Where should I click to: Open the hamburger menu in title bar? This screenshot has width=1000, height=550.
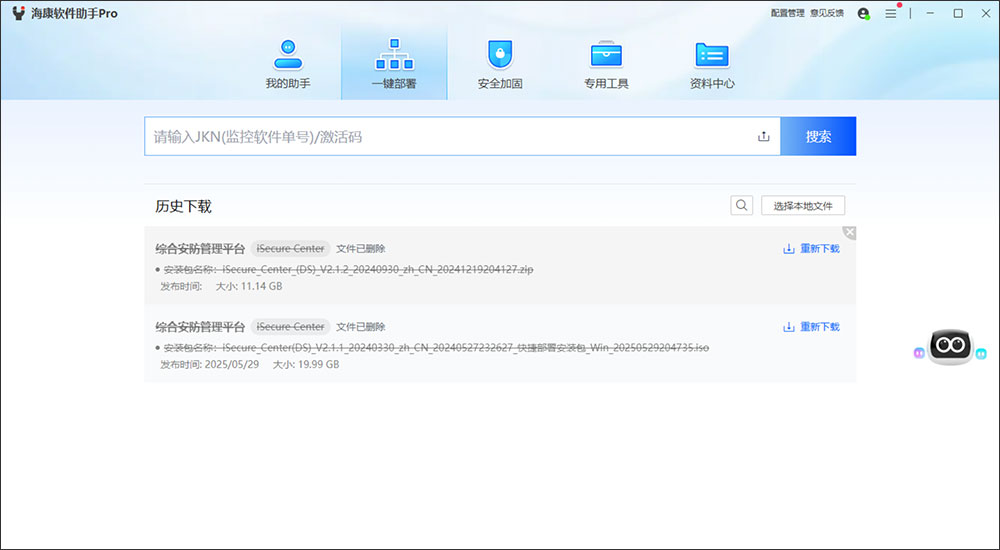pos(890,13)
